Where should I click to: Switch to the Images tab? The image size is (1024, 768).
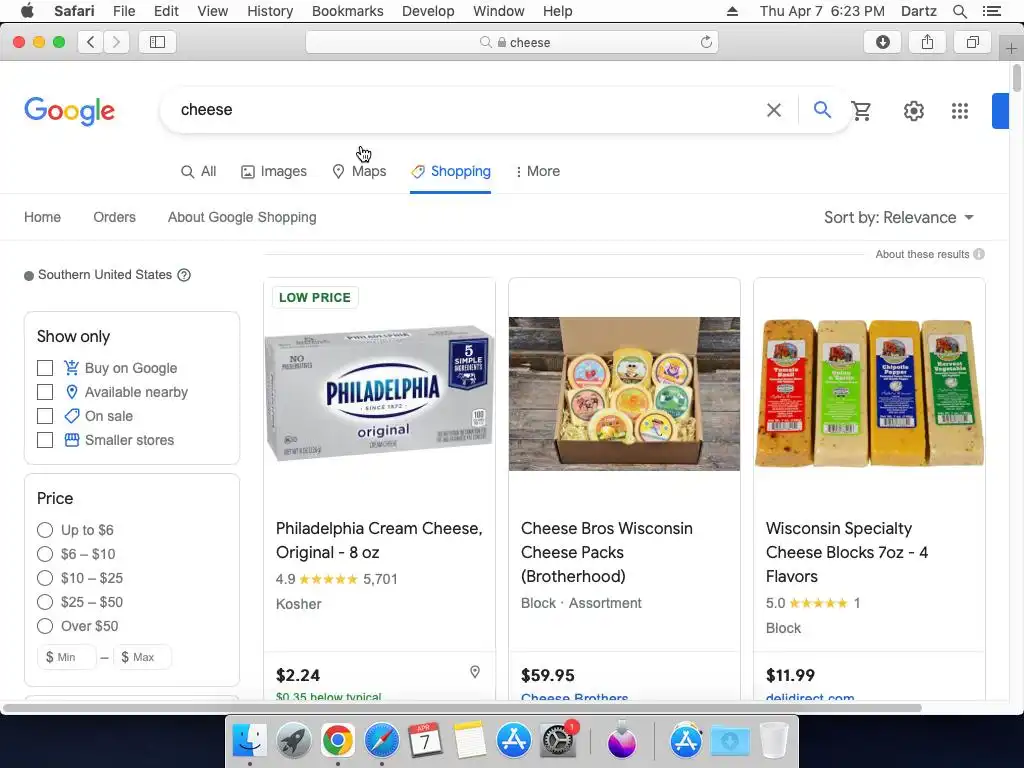pyautogui.click(x=274, y=171)
